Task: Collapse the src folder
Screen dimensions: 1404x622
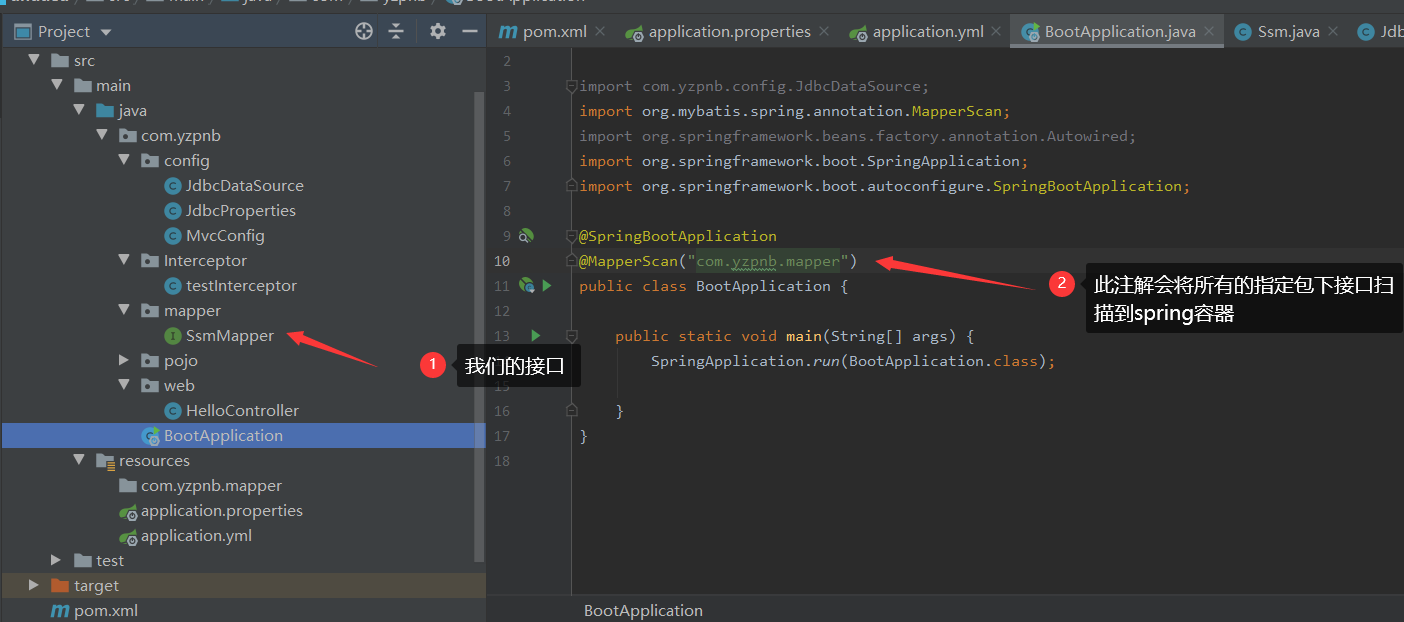Action: click(x=35, y=60)
